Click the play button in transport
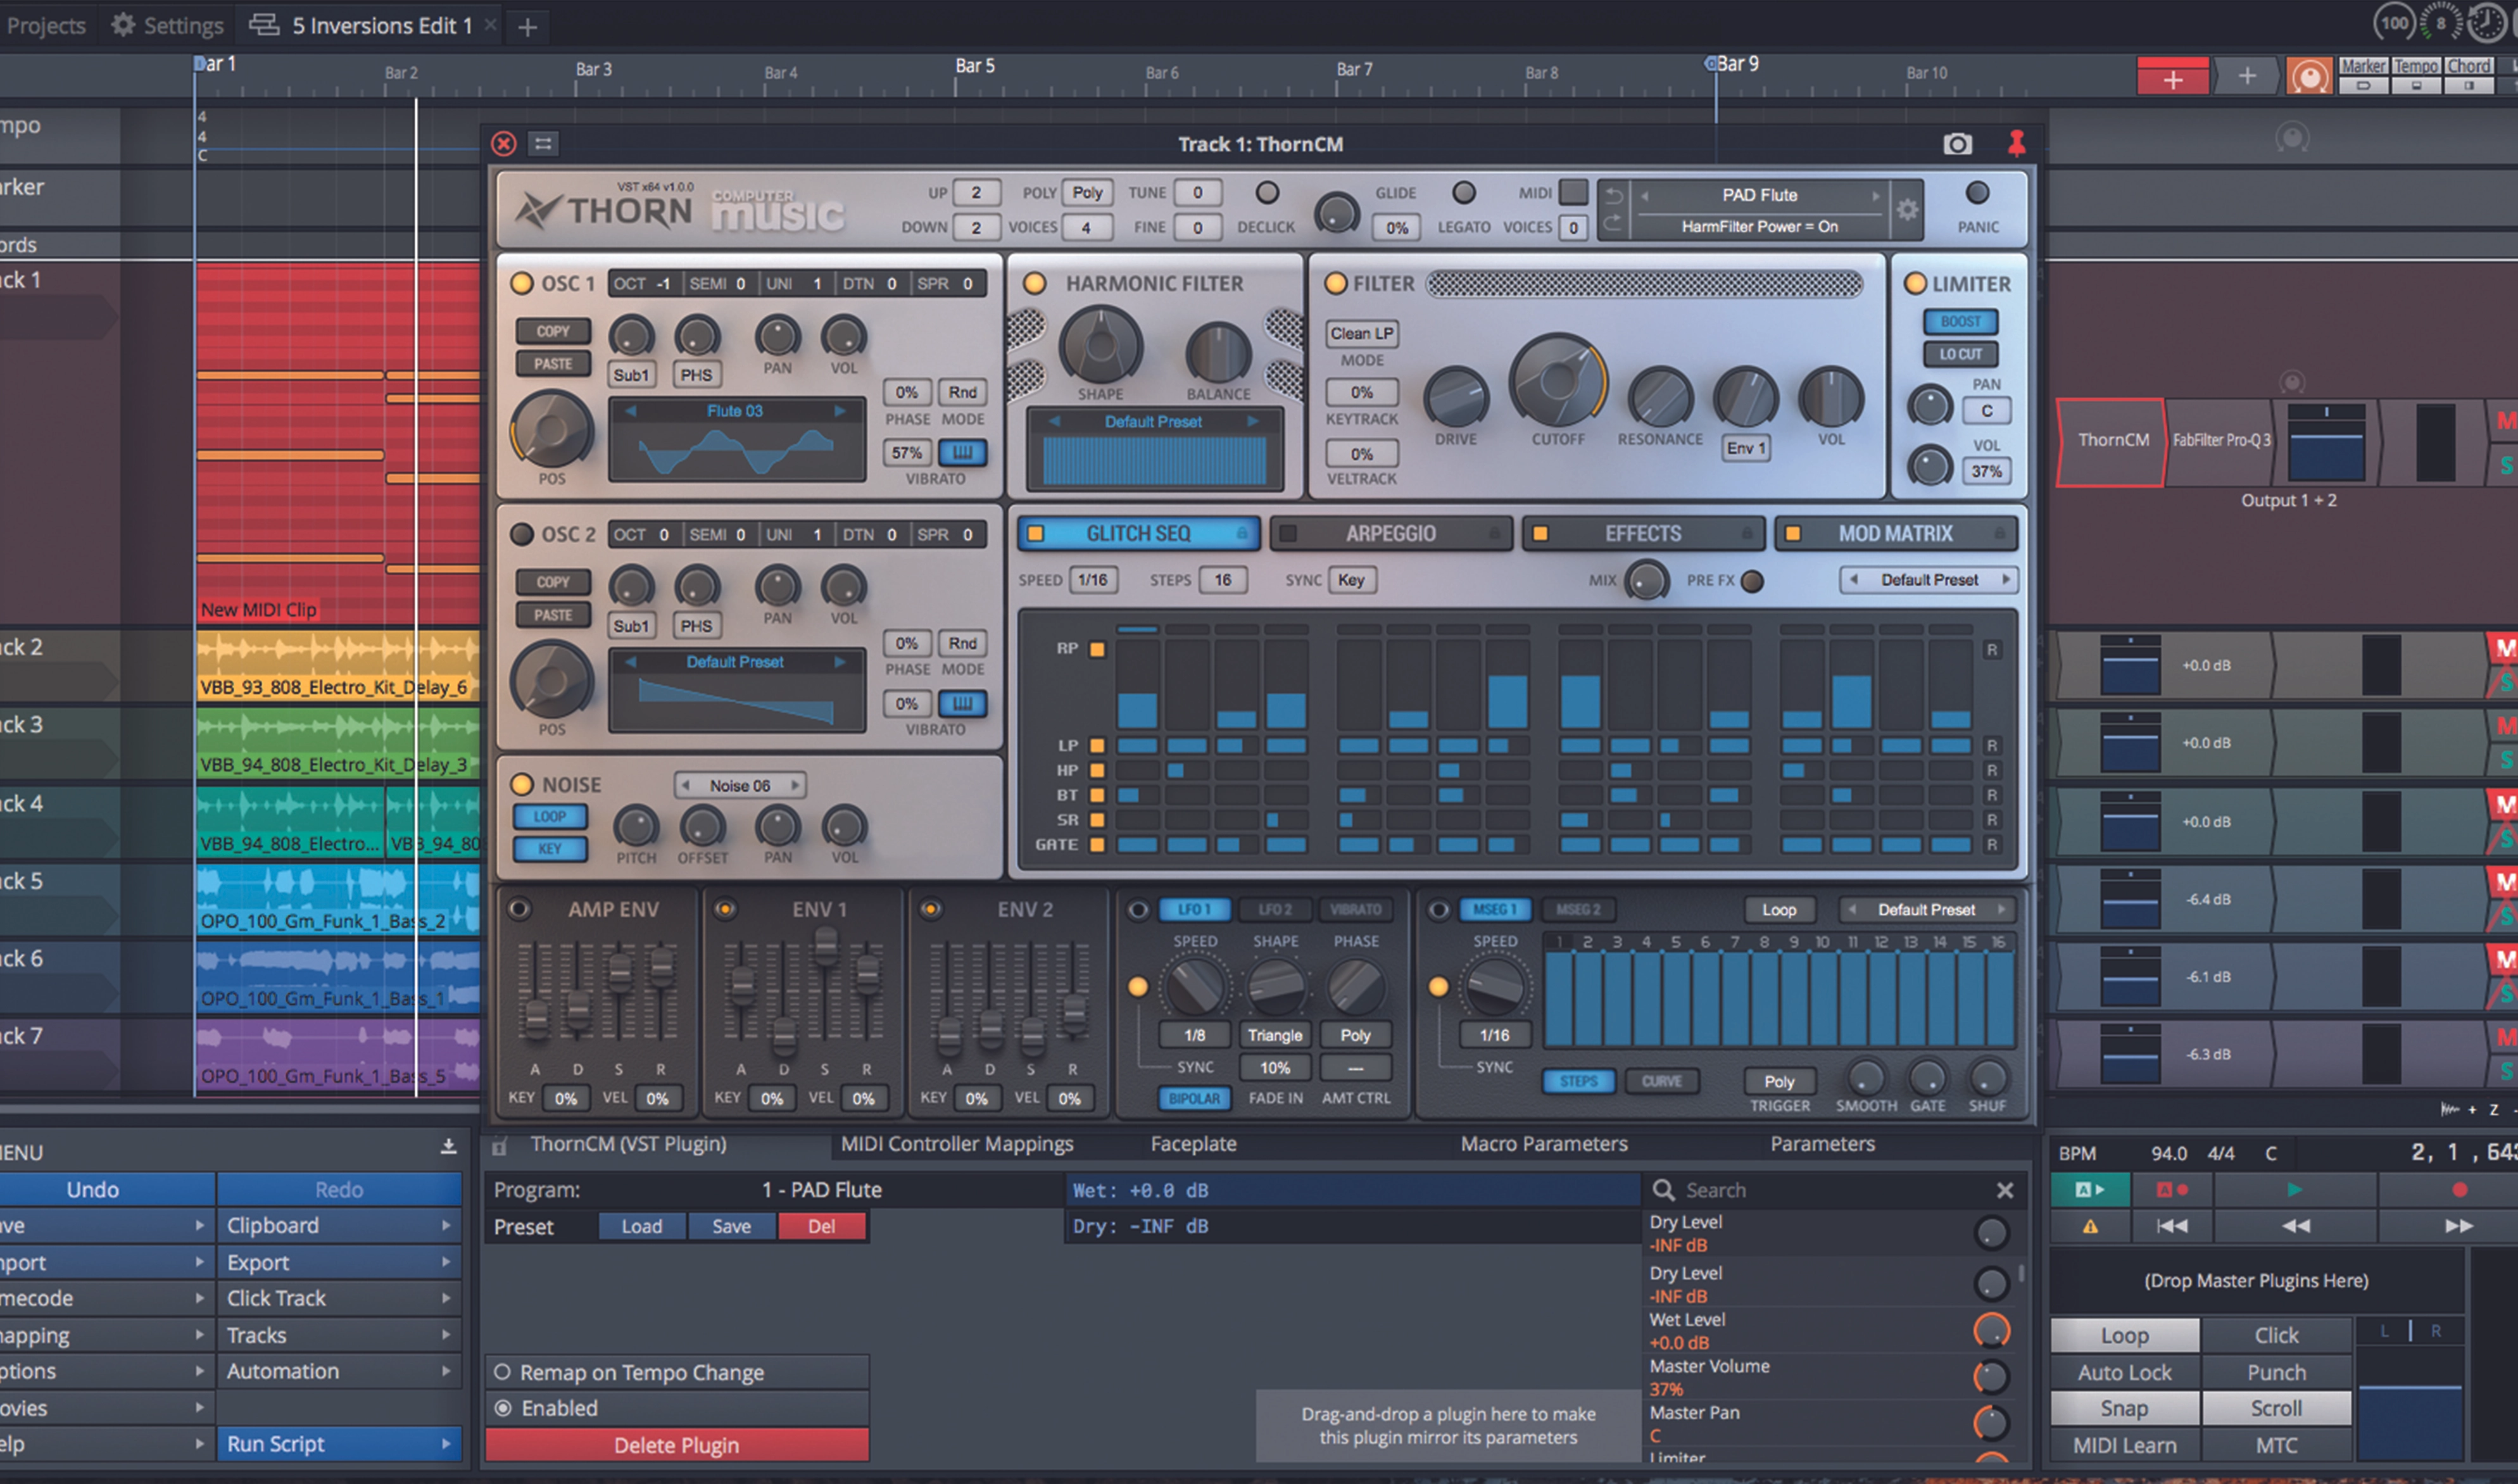Viewport: 2518px width, 1484px height. [2295, 1189]
